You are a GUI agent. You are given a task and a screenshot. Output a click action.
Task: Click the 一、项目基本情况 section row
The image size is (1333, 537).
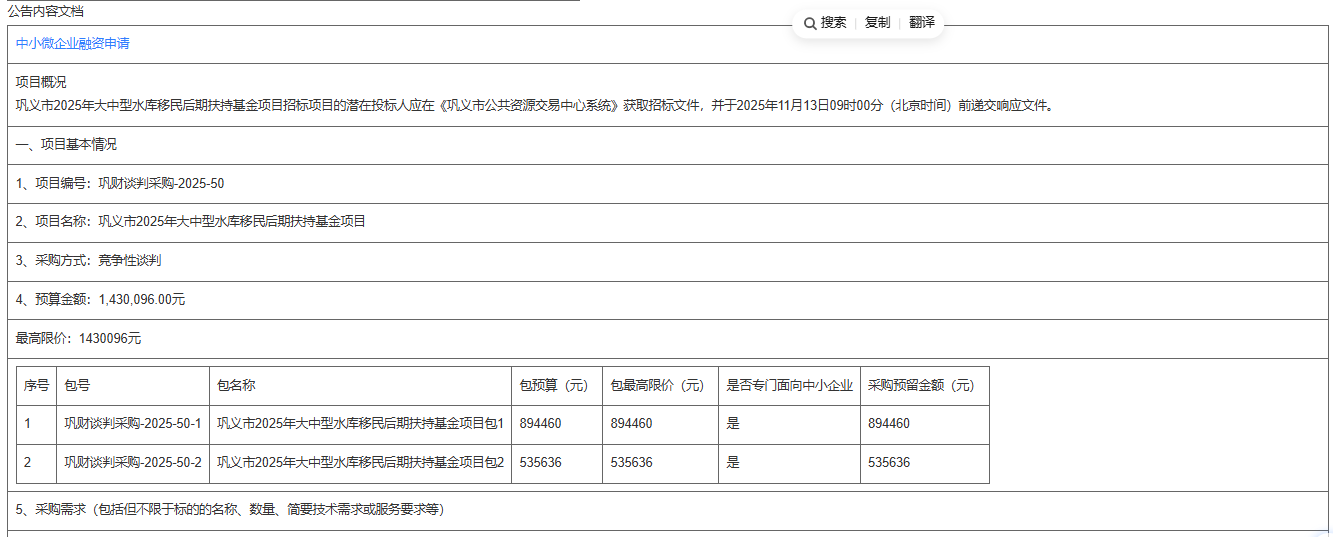[x=67, y=145]
